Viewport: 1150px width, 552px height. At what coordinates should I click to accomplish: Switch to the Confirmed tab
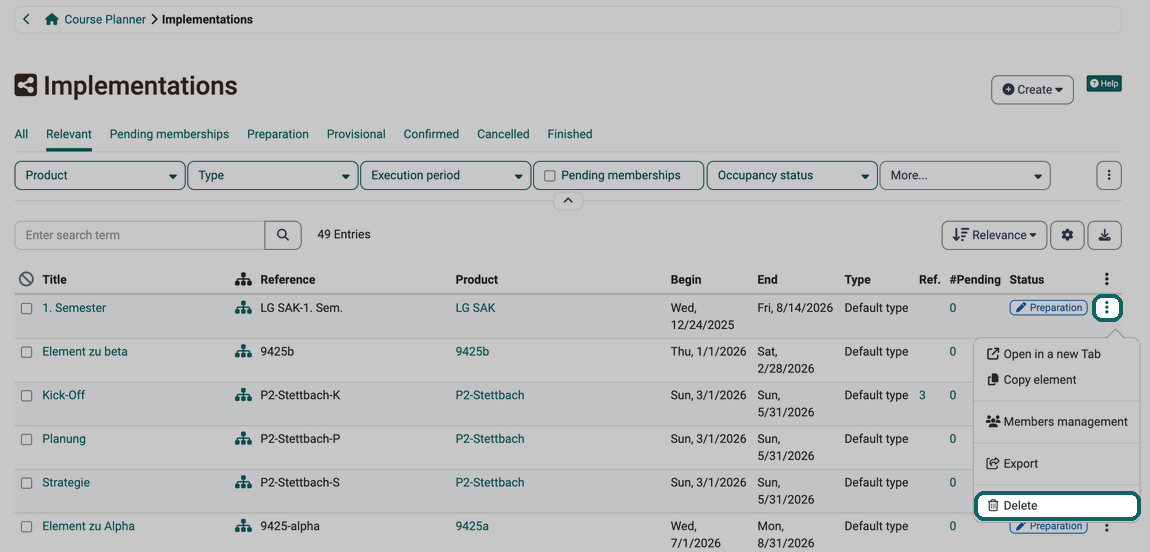(431, 134)
